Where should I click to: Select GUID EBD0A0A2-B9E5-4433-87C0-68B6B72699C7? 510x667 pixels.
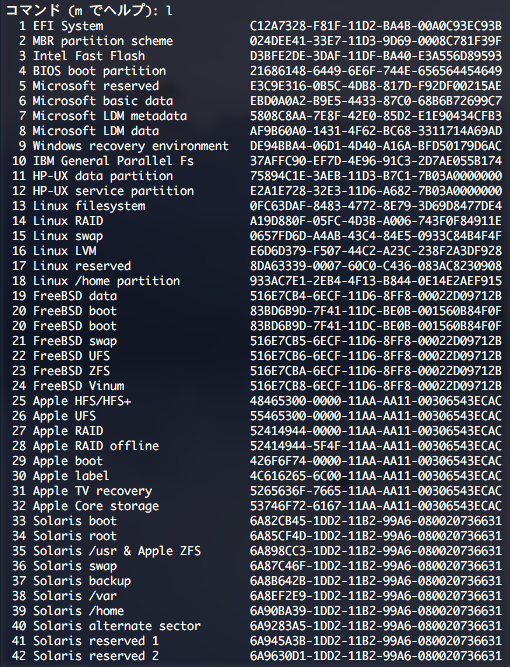[x=376, y=101]
